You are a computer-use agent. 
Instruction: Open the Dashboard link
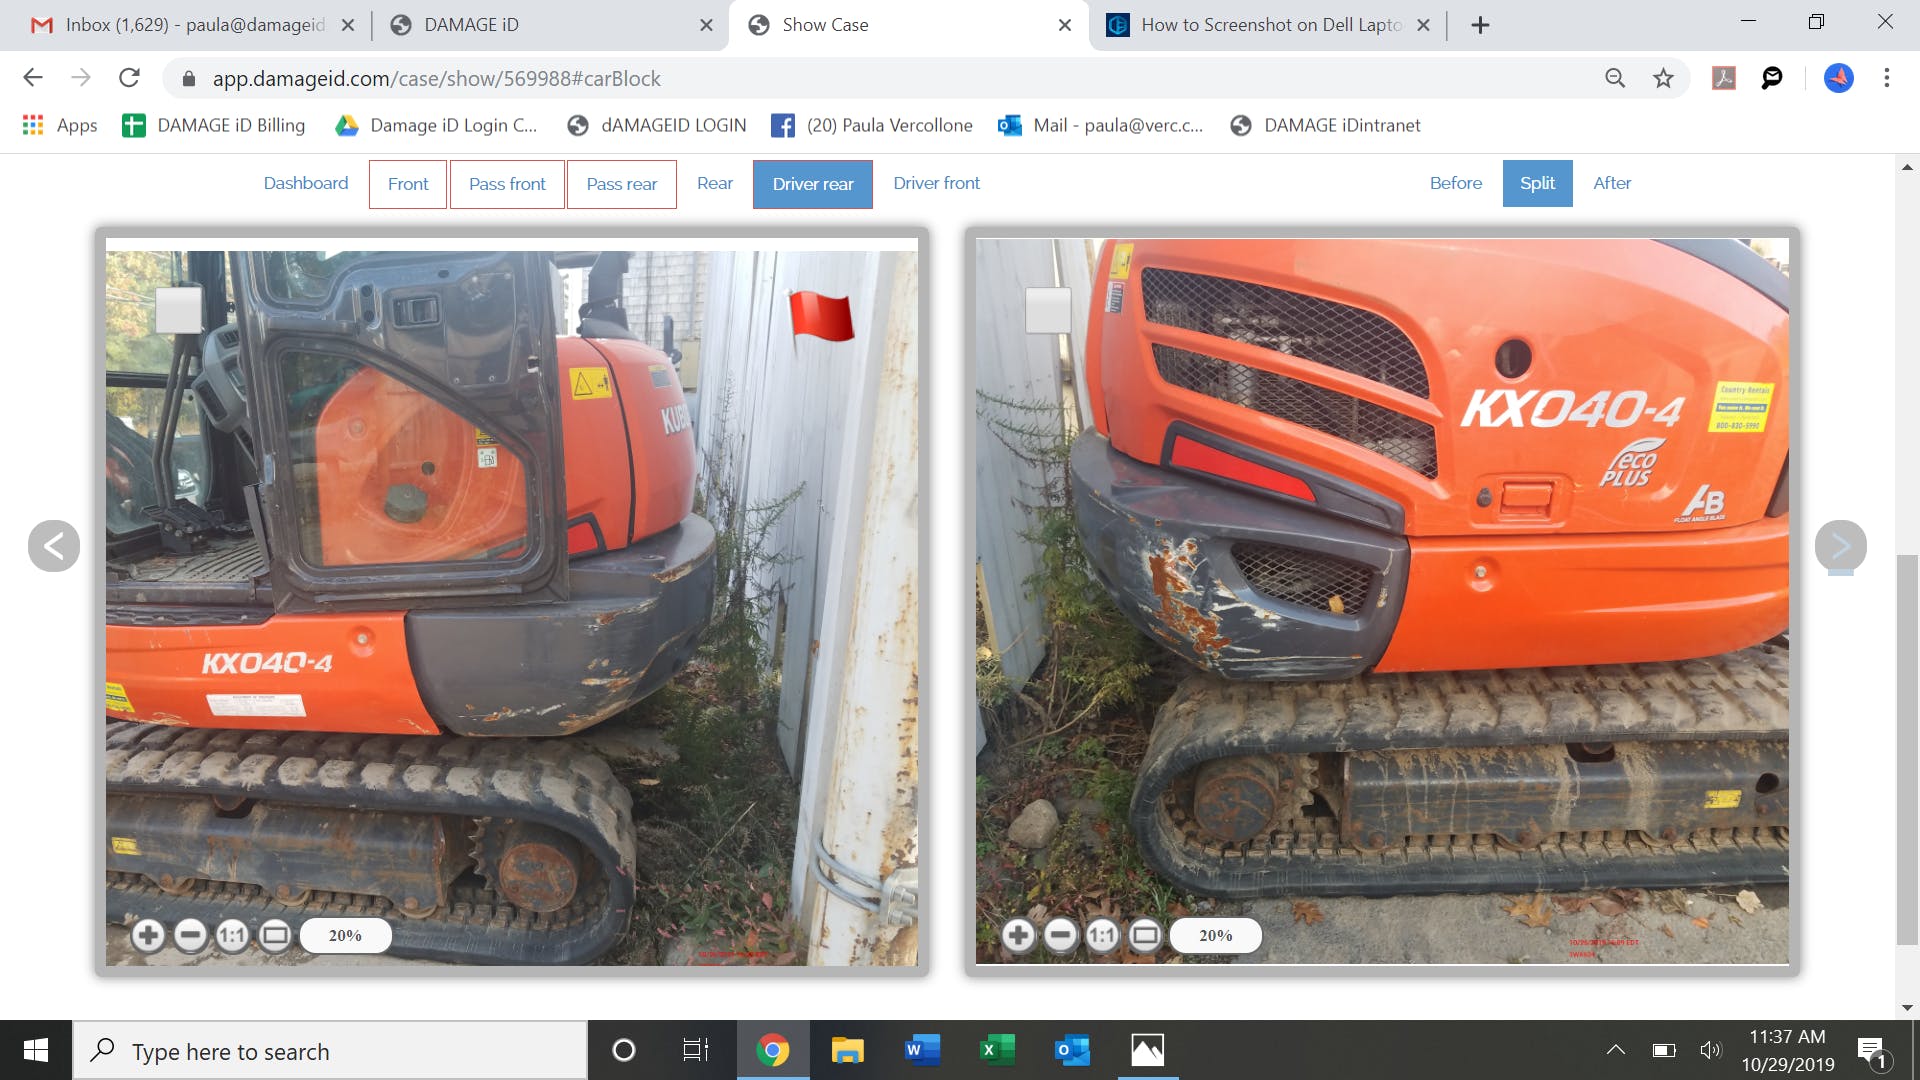(x=306, y=183)
